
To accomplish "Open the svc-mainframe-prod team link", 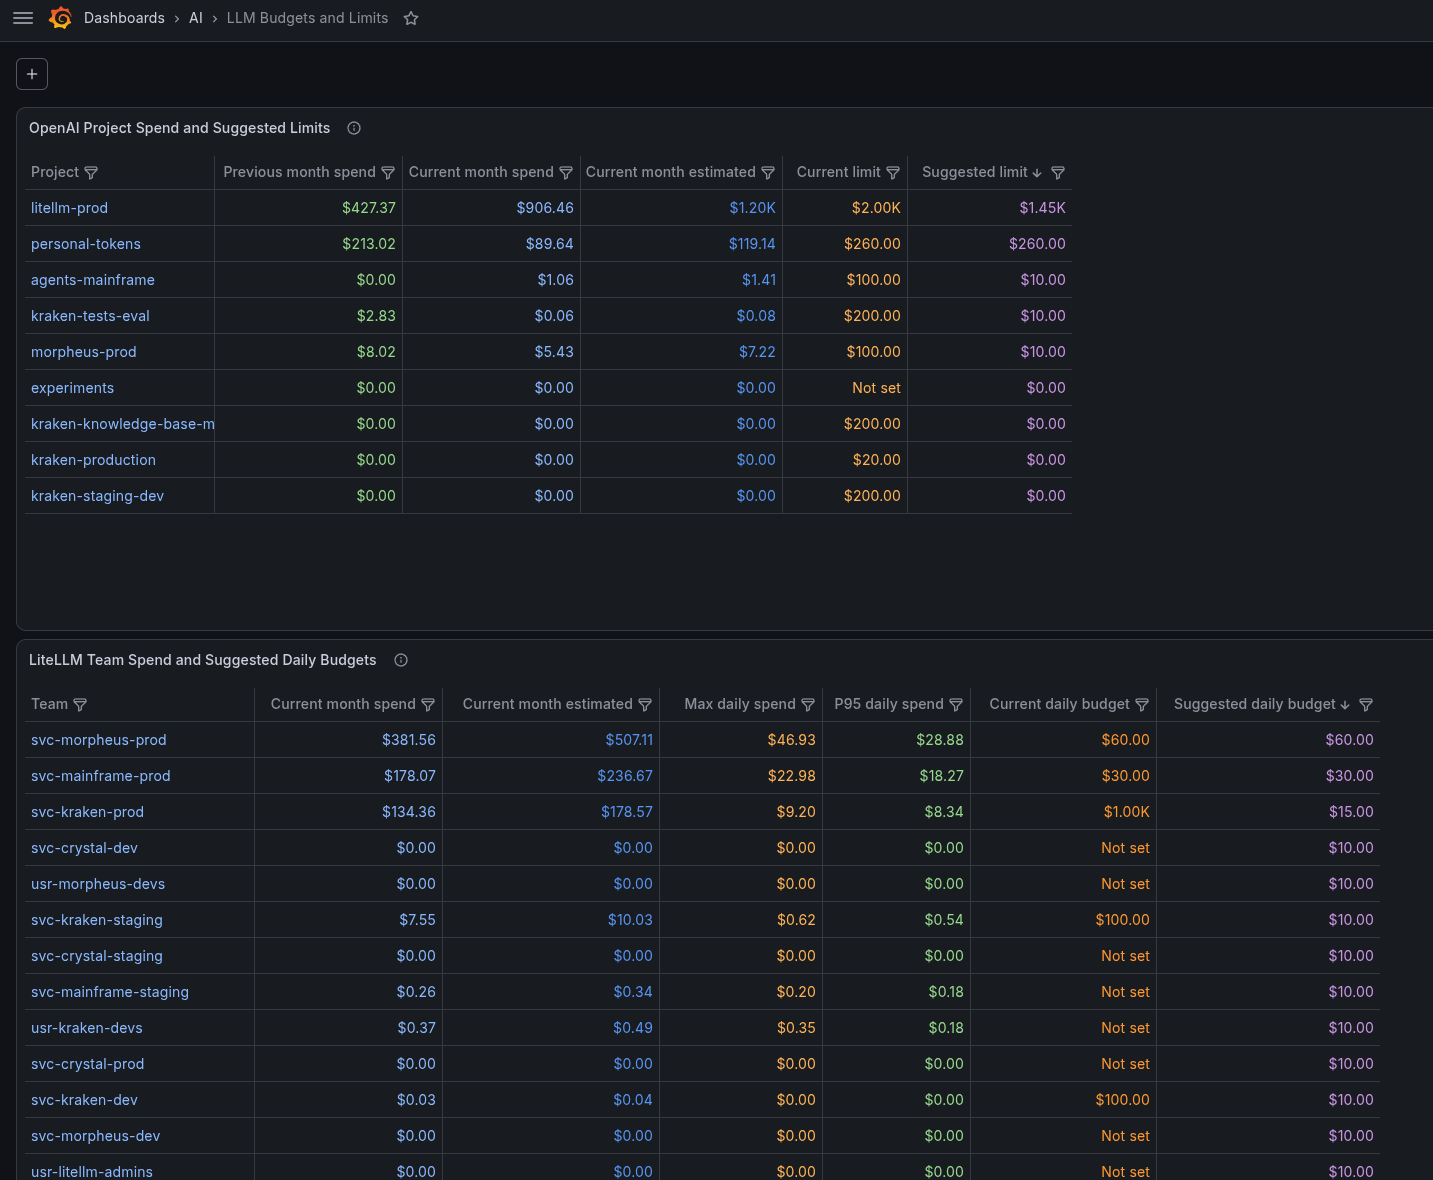I will point(101,776).
